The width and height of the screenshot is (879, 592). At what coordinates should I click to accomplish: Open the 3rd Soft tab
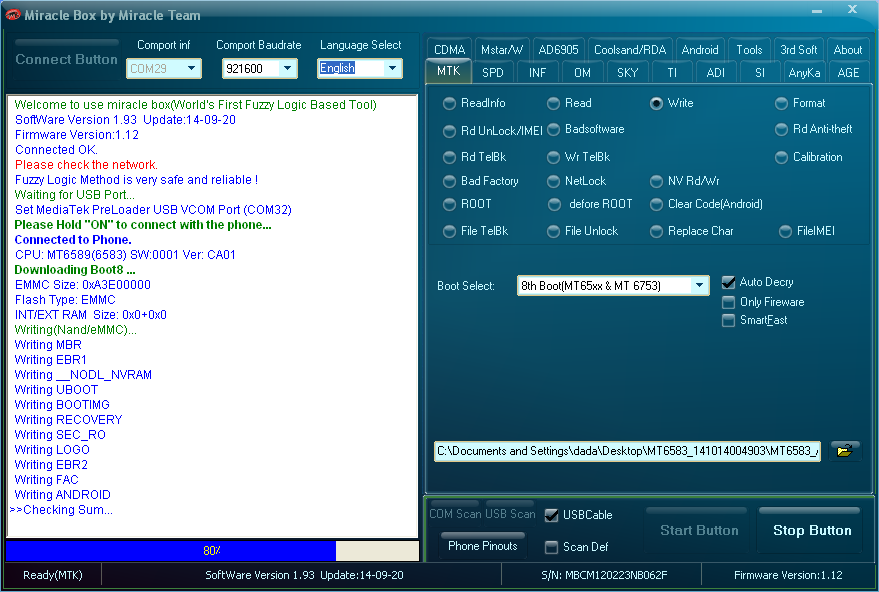pyautogui.click(x=799, y=50)
